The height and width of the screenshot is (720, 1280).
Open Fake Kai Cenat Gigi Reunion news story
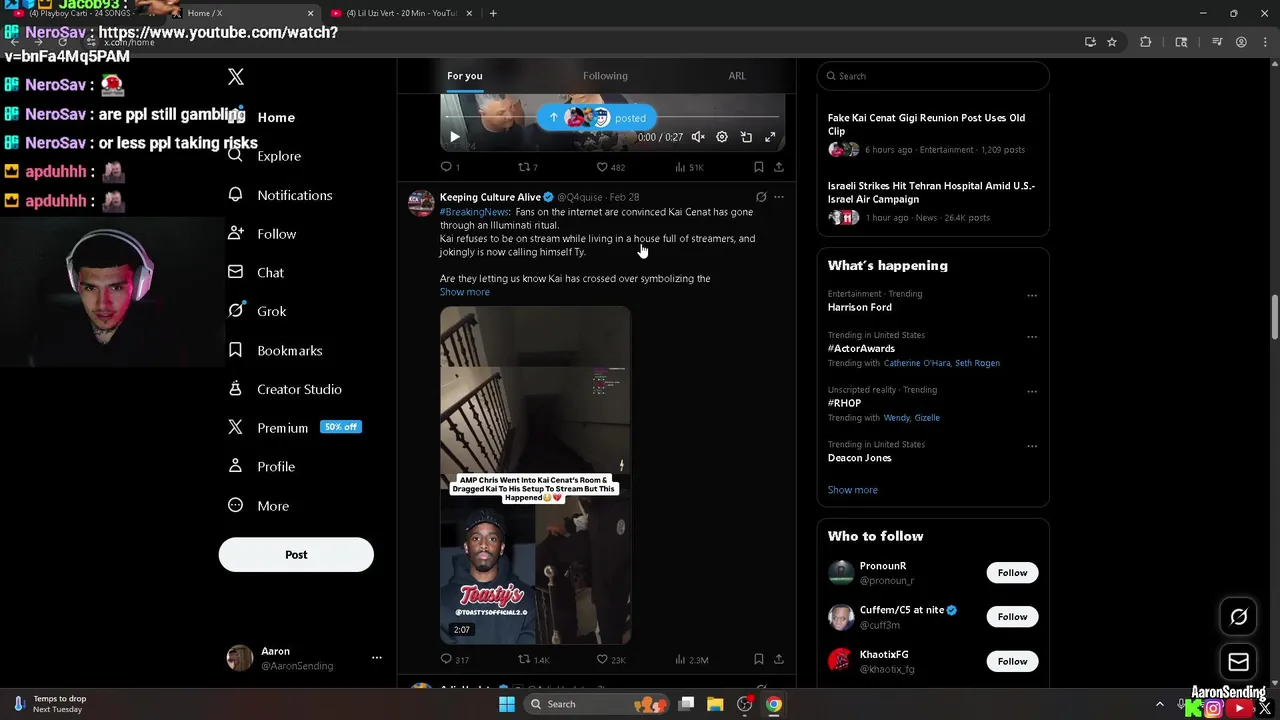click(933, 133)
